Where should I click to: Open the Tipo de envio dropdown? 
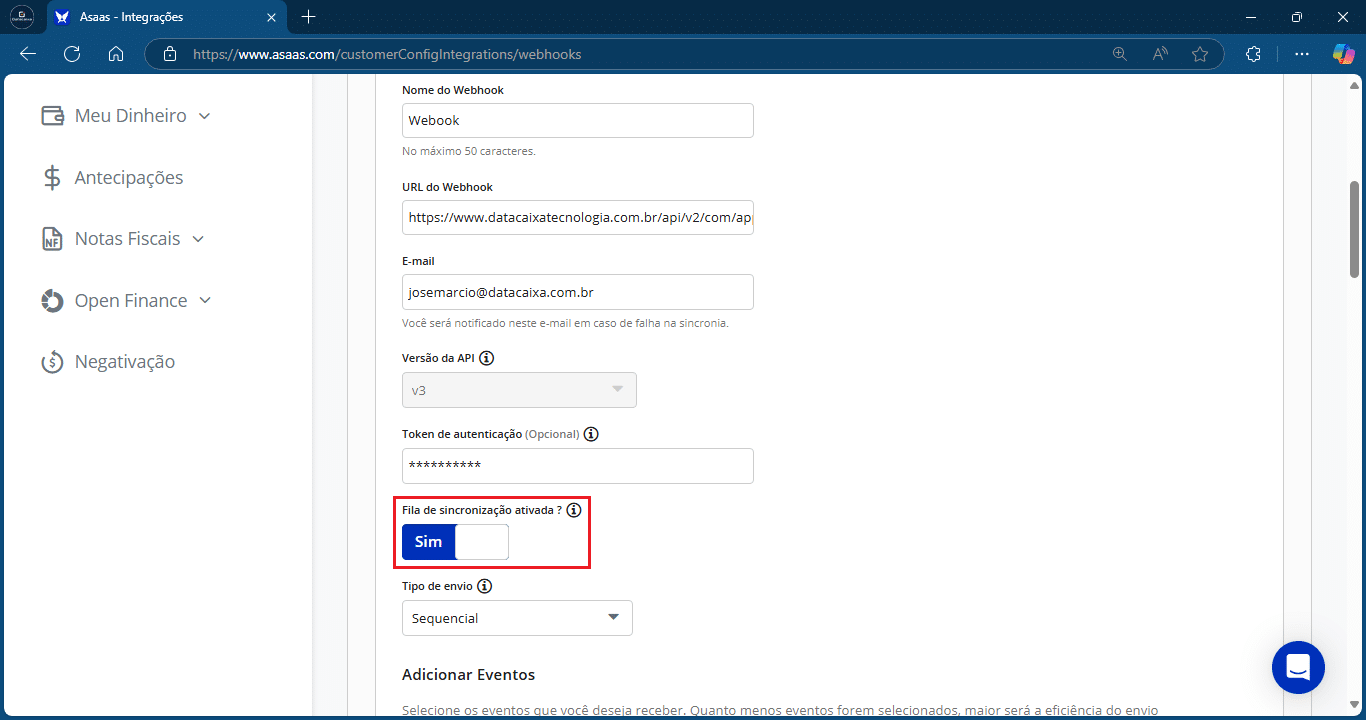click(517, 618)
